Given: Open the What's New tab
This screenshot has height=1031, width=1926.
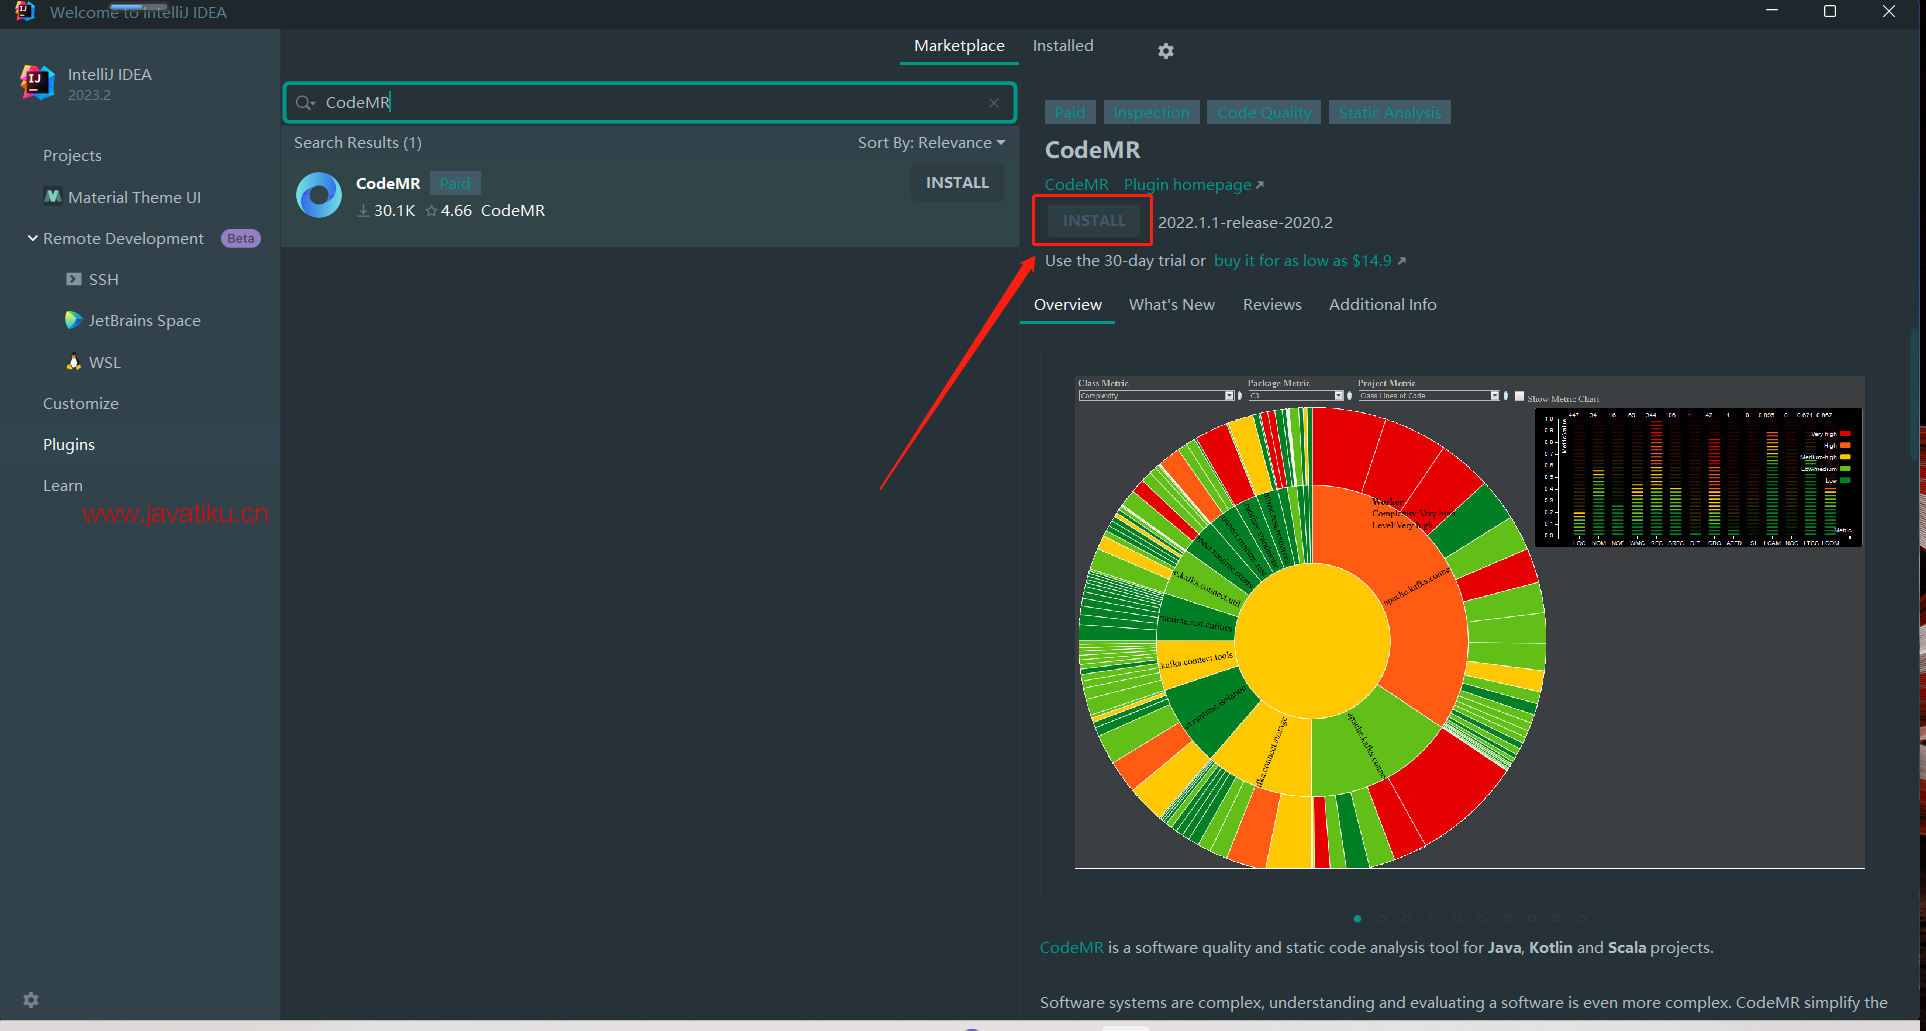Looking at the screenshot, I should (x=1171, y=304).
